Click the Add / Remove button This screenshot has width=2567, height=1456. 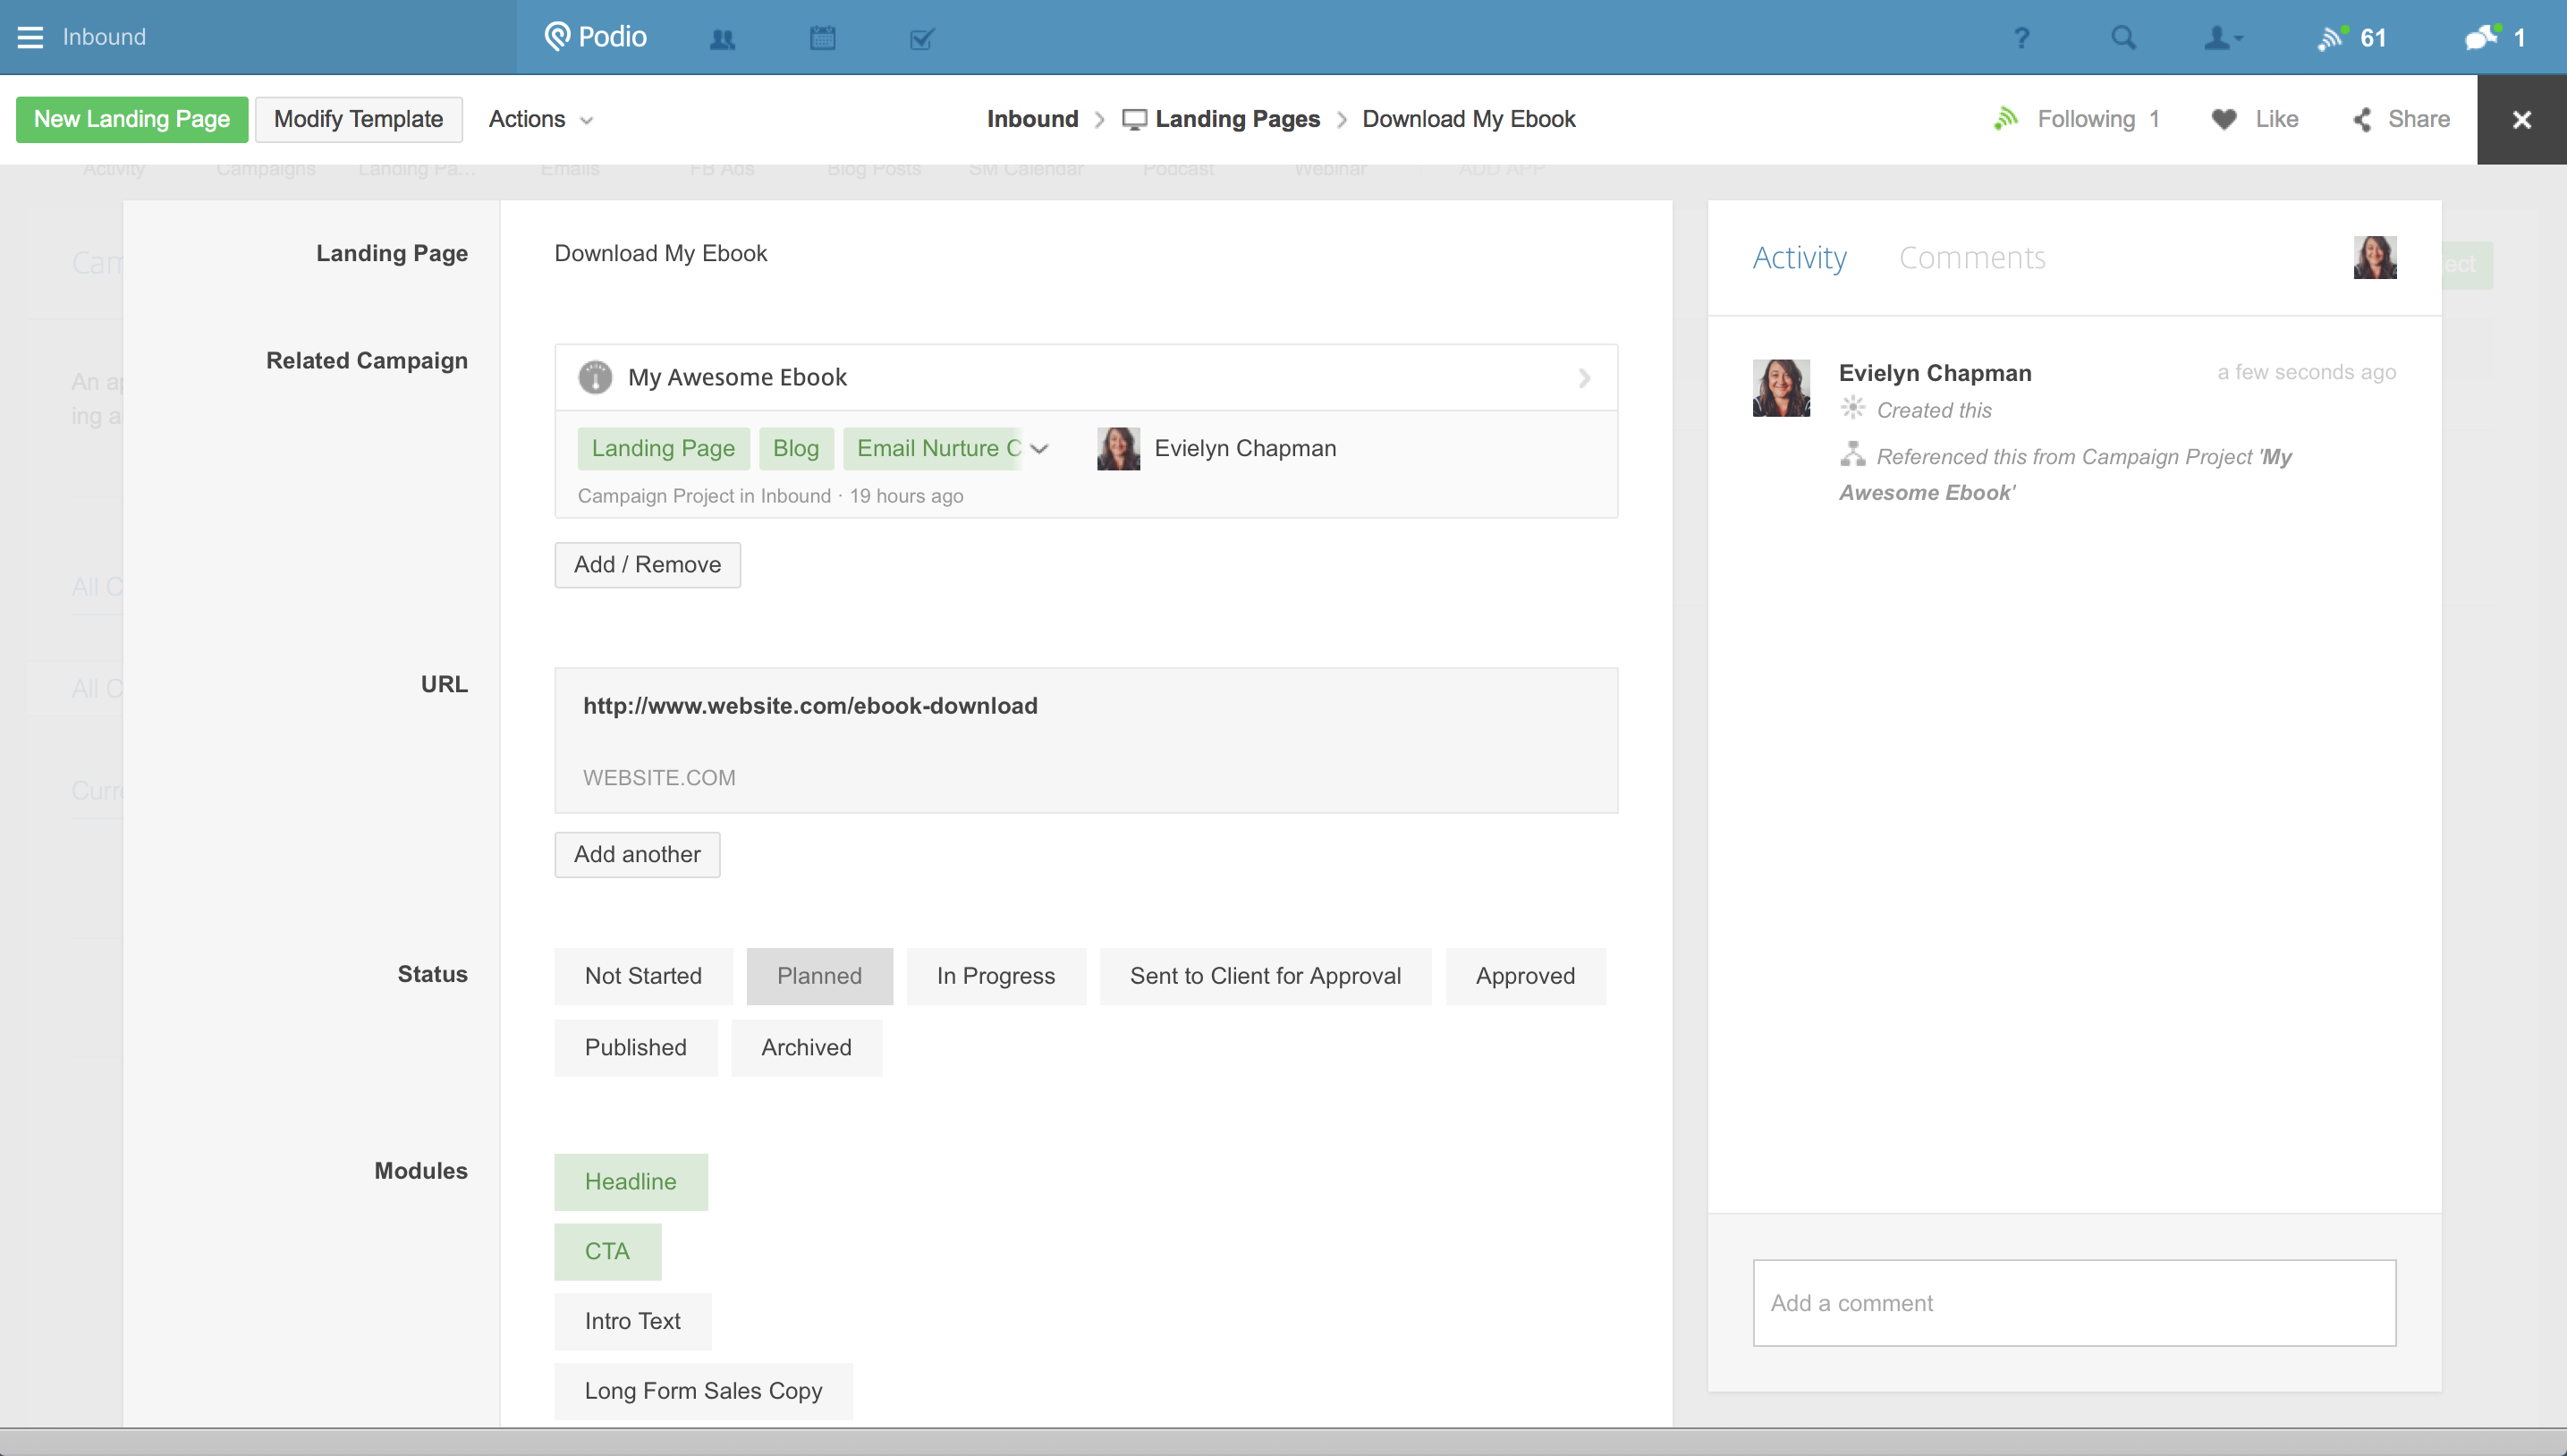[647, 565]
